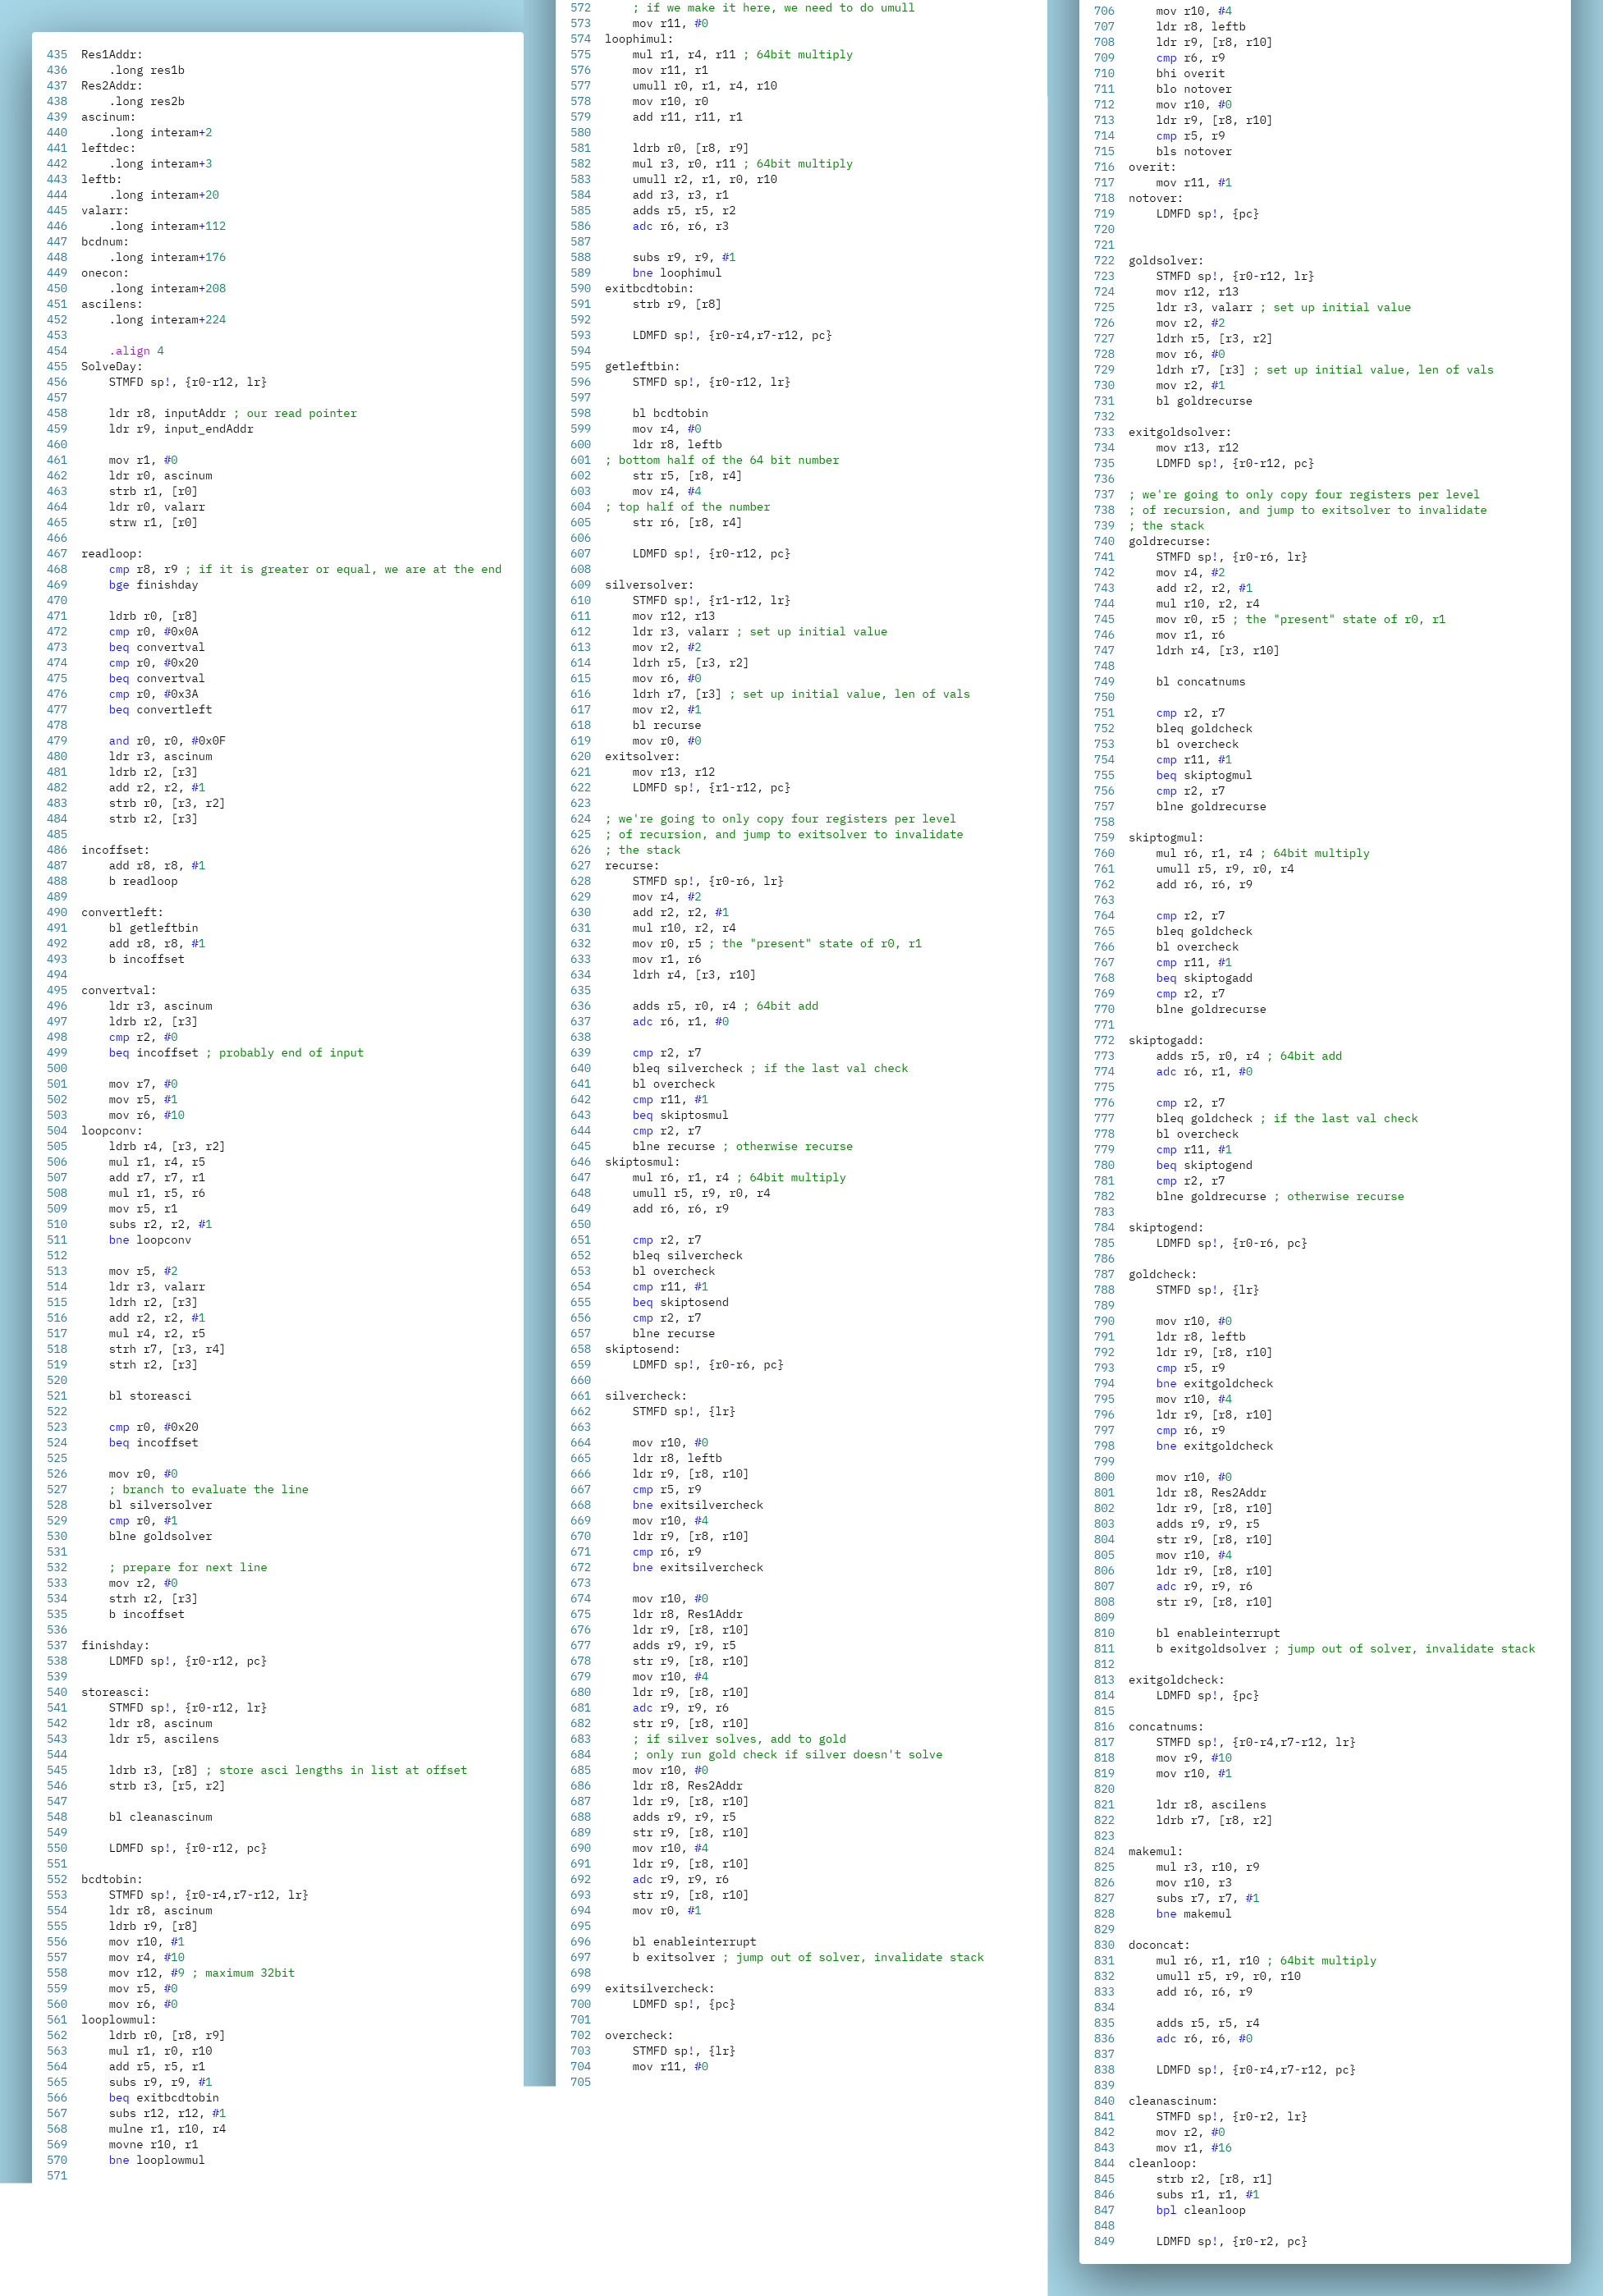
Task: Click the "goldcheck:" label definition
Action: pos(1163,1275)
